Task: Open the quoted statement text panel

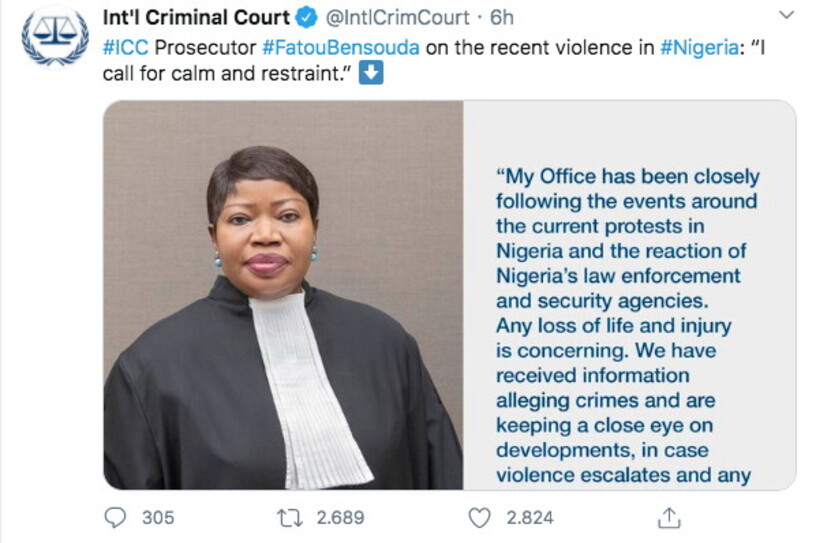Action: pos(629,320)
